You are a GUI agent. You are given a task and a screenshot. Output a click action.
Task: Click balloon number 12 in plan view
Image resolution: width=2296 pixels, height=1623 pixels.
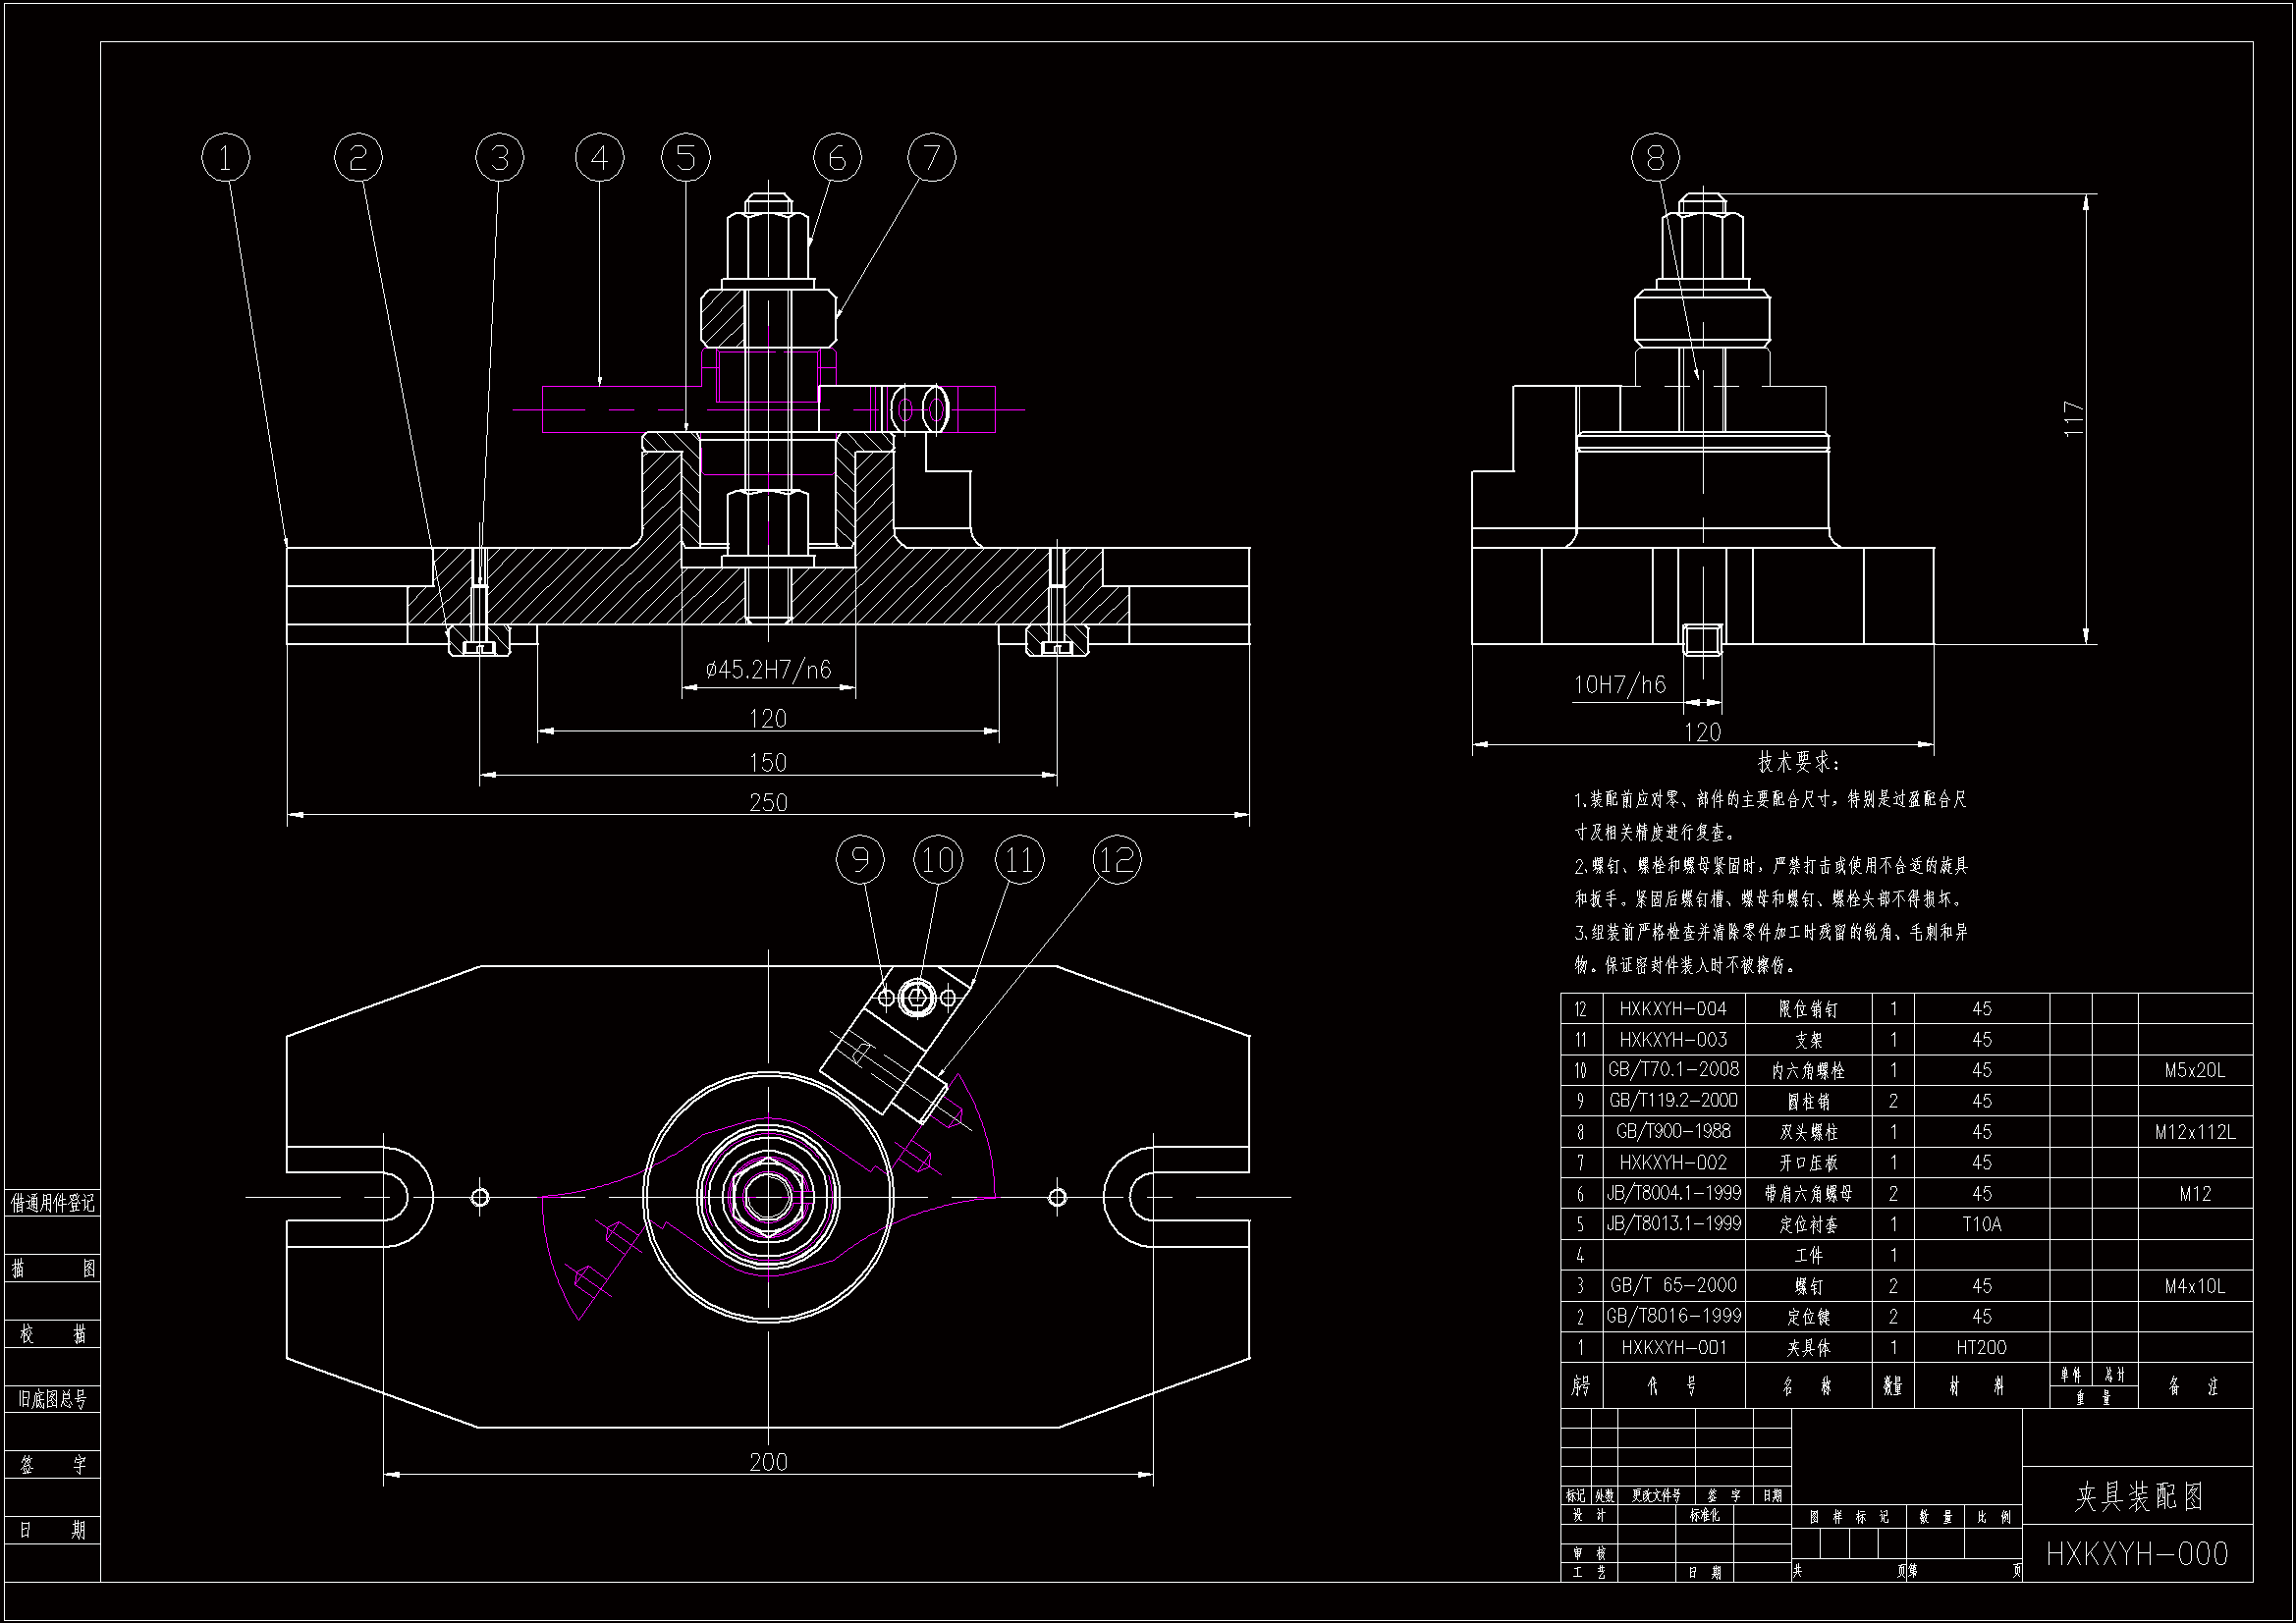pos(1116,860)
